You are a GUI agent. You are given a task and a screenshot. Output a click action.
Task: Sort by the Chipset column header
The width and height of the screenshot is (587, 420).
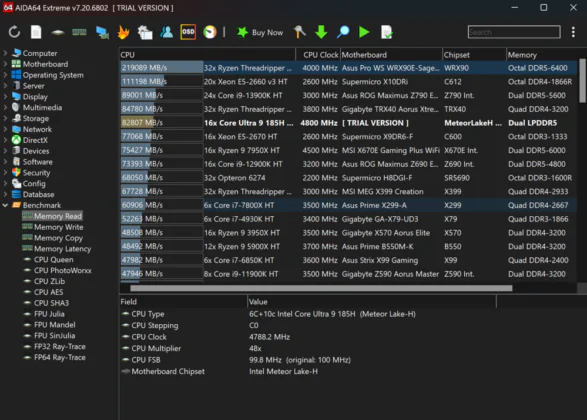click(x=474, y=55)
